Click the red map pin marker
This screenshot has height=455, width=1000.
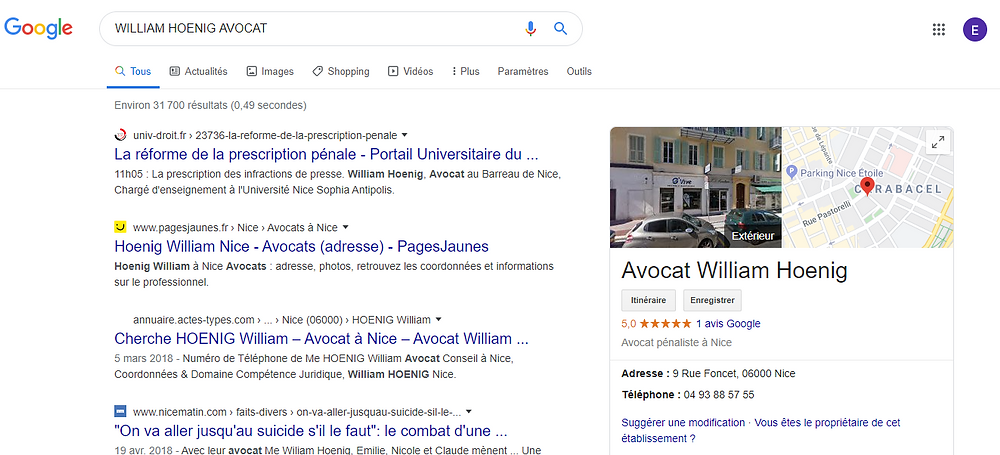click(x=866, y=186)
